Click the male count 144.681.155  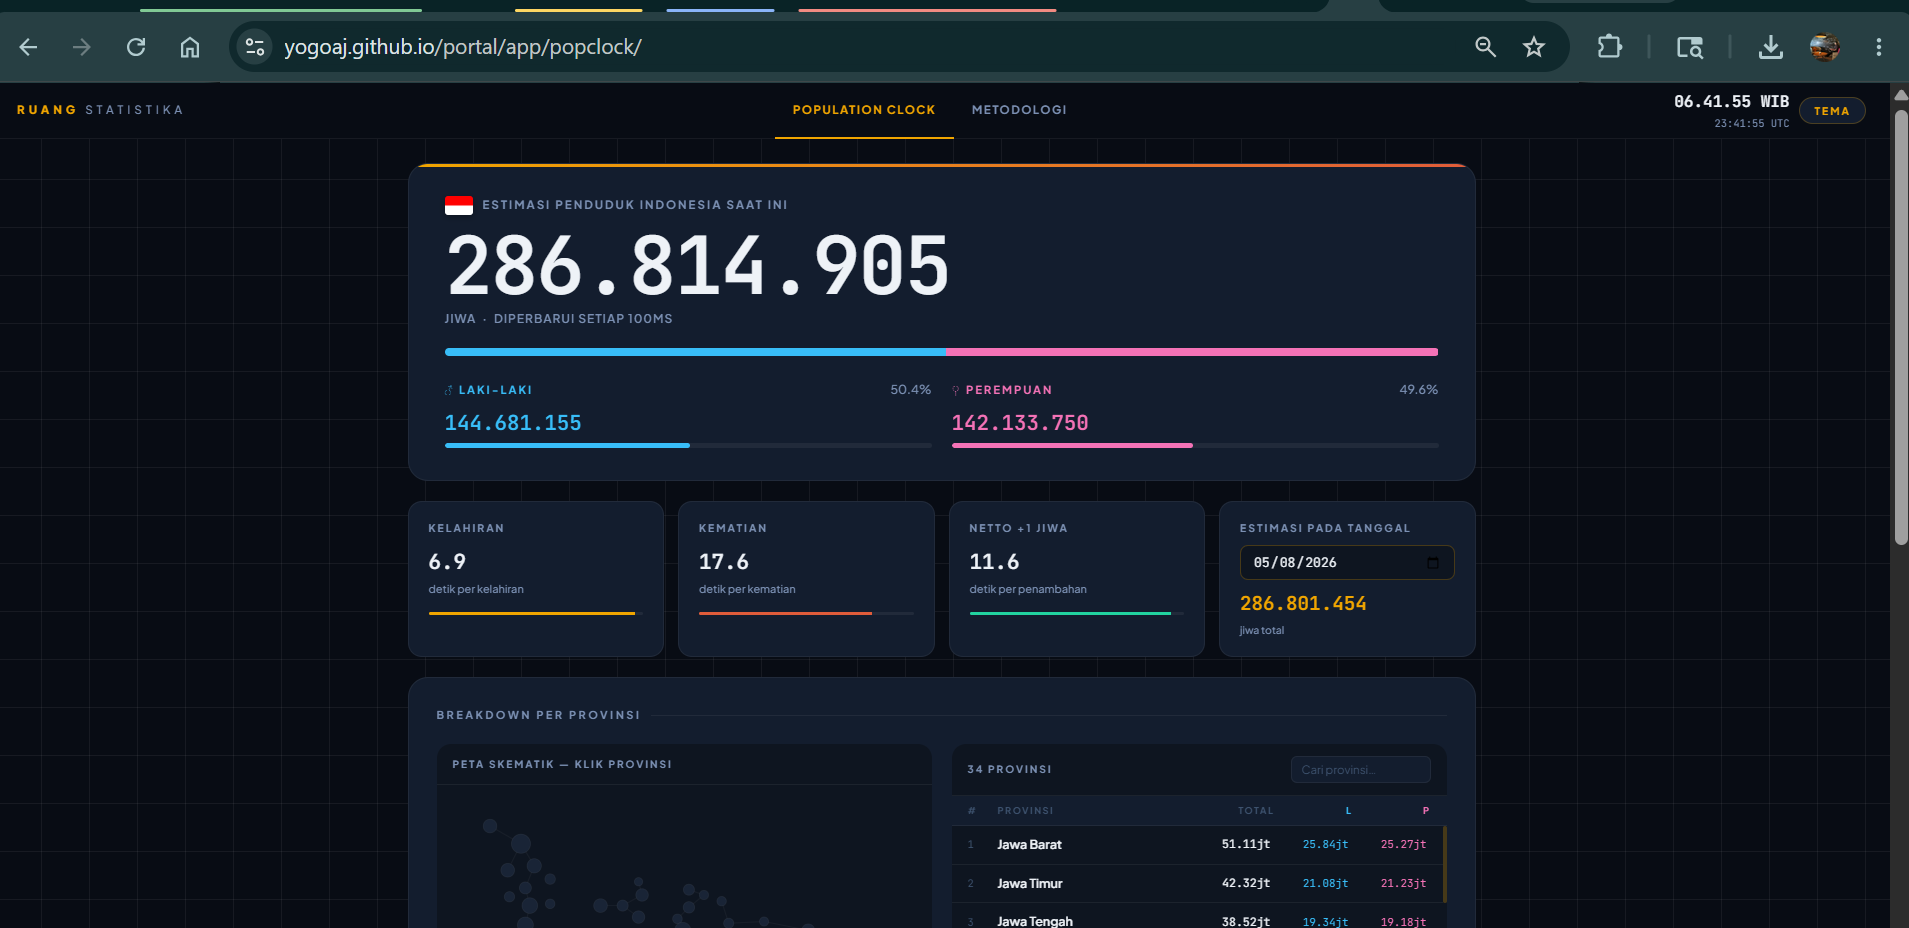tap(513, 423)
